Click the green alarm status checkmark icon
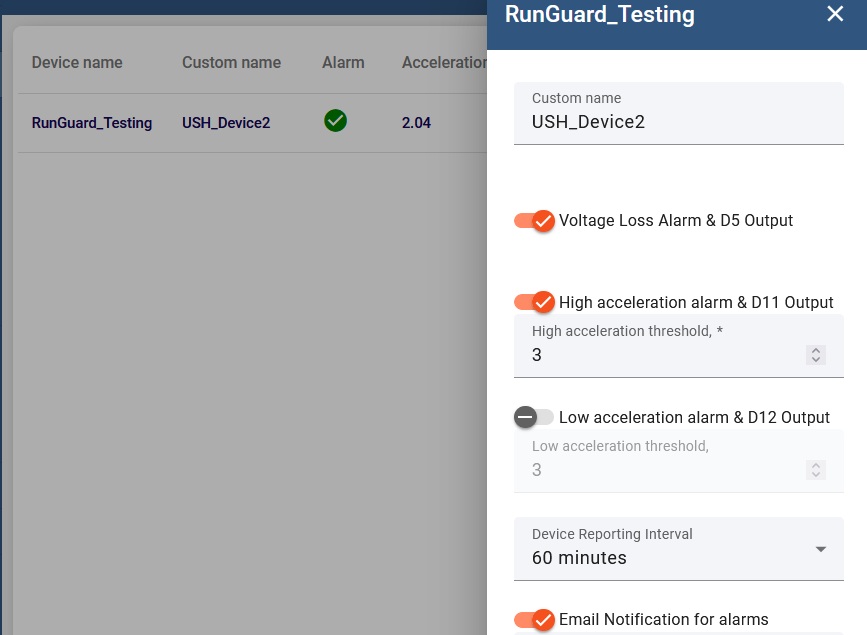867x635 pixels. pos(335,120)
